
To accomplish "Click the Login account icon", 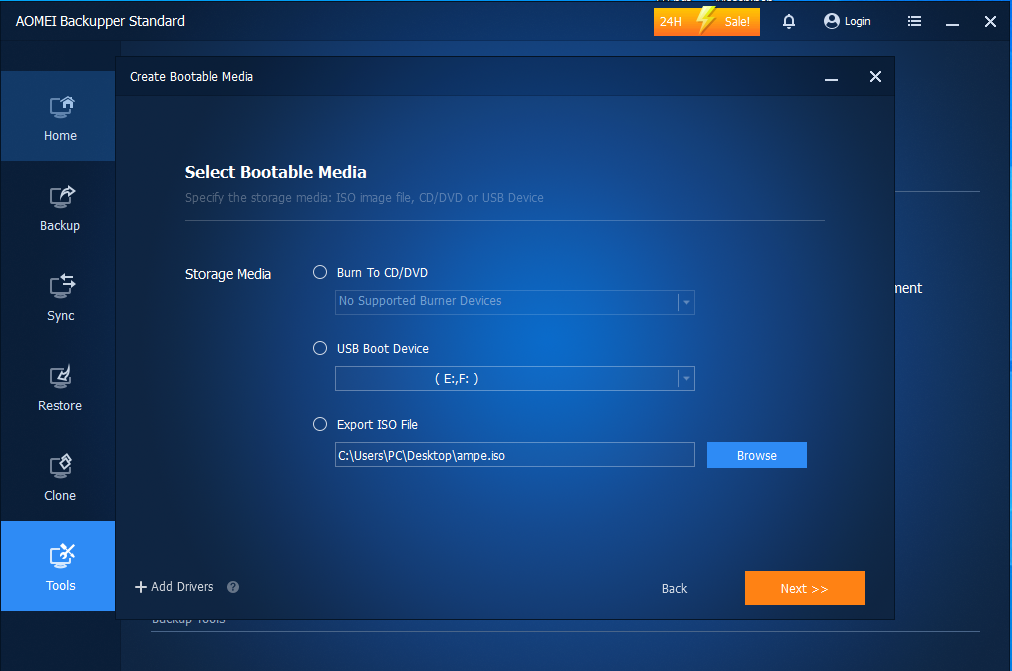I will coord(832,21).
